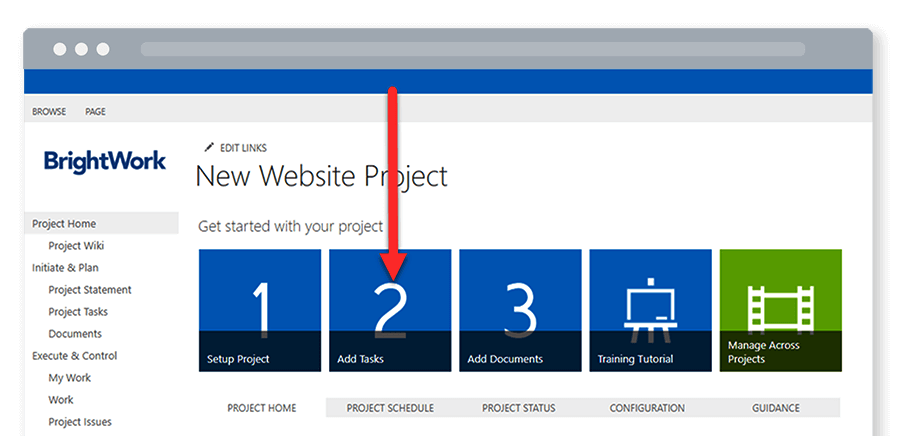Open Project Statement in left navigation

[90, 290]
